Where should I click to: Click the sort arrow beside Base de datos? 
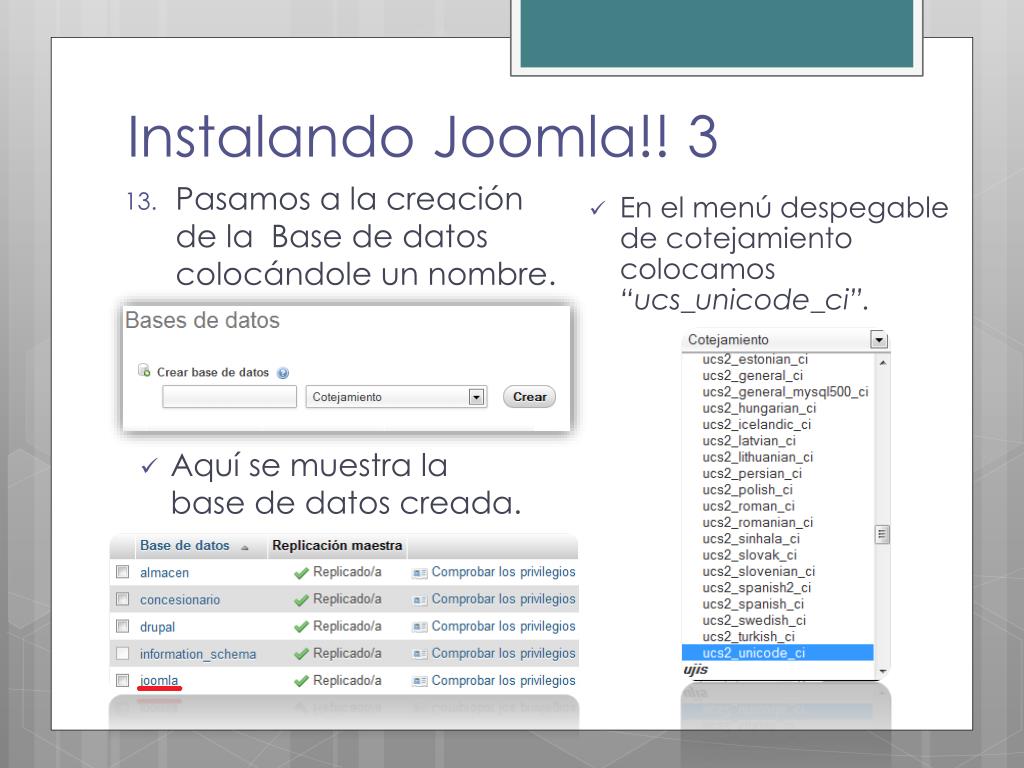point(245,548)
